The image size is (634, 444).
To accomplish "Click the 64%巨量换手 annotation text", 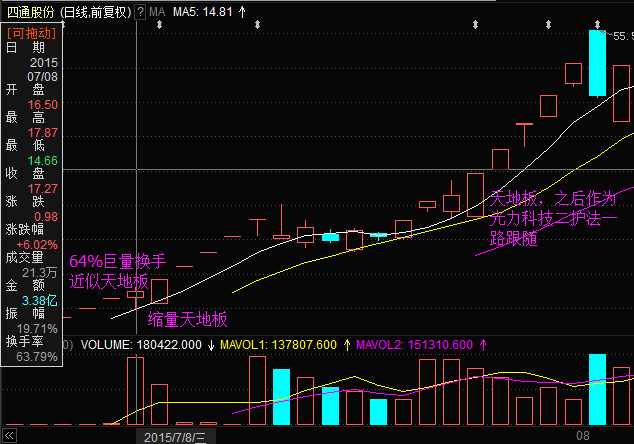I will point(118,261).
